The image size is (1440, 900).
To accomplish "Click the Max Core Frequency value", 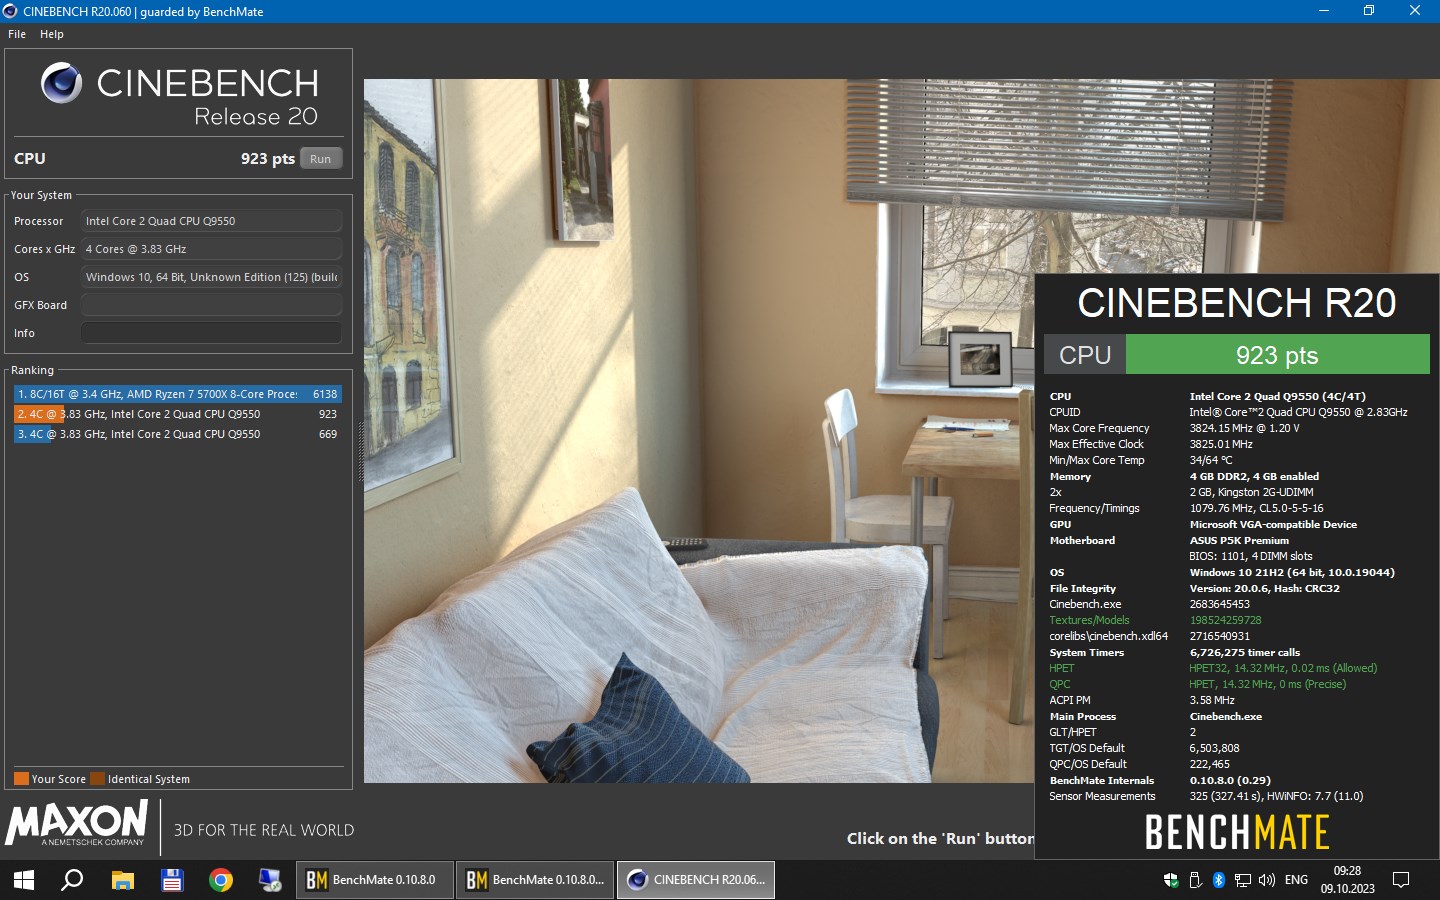I will click(x=1244, y=428).
